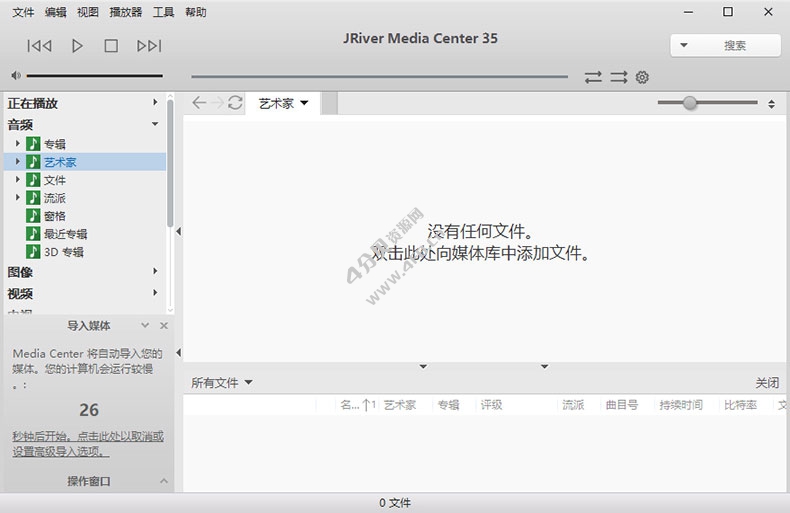Sort by 评级 column header
The height and width of the screenshot is (513, 790).
click(491, 405)
